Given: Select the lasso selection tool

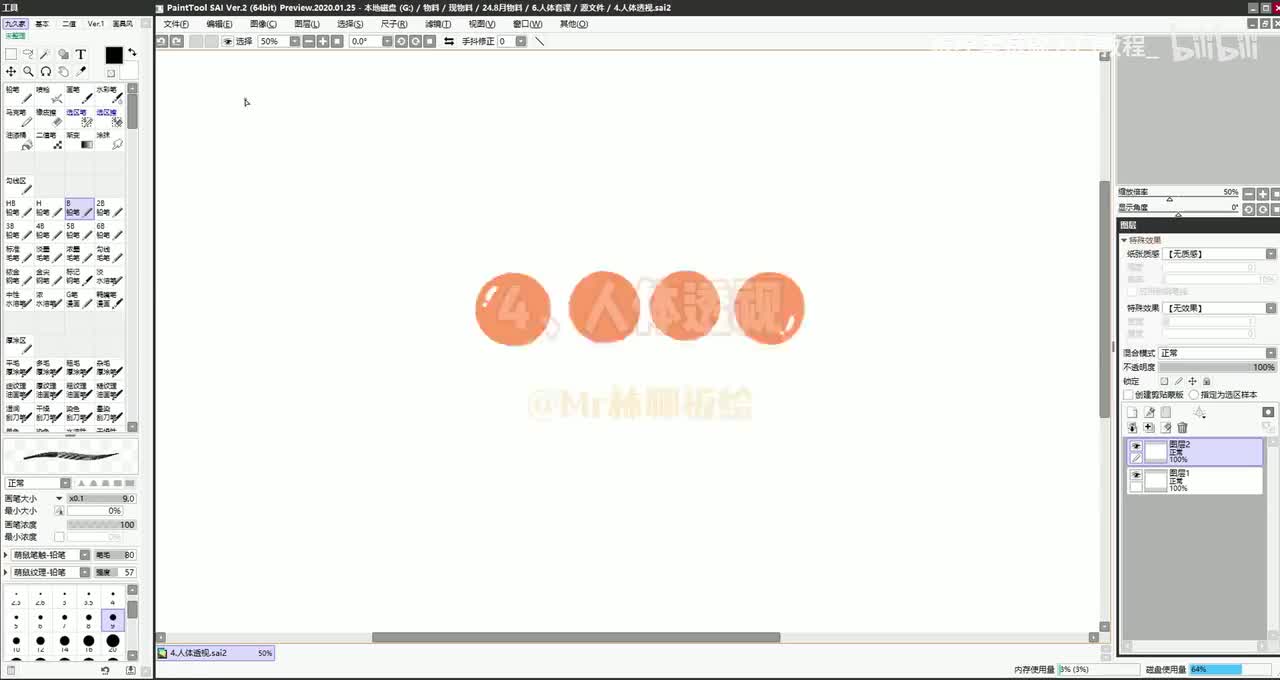Looking at the screenshot, I should click(x=28, y=54).
